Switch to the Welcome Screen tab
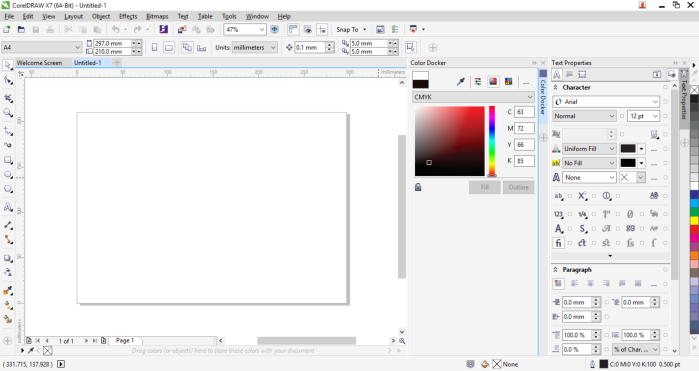 39,63
